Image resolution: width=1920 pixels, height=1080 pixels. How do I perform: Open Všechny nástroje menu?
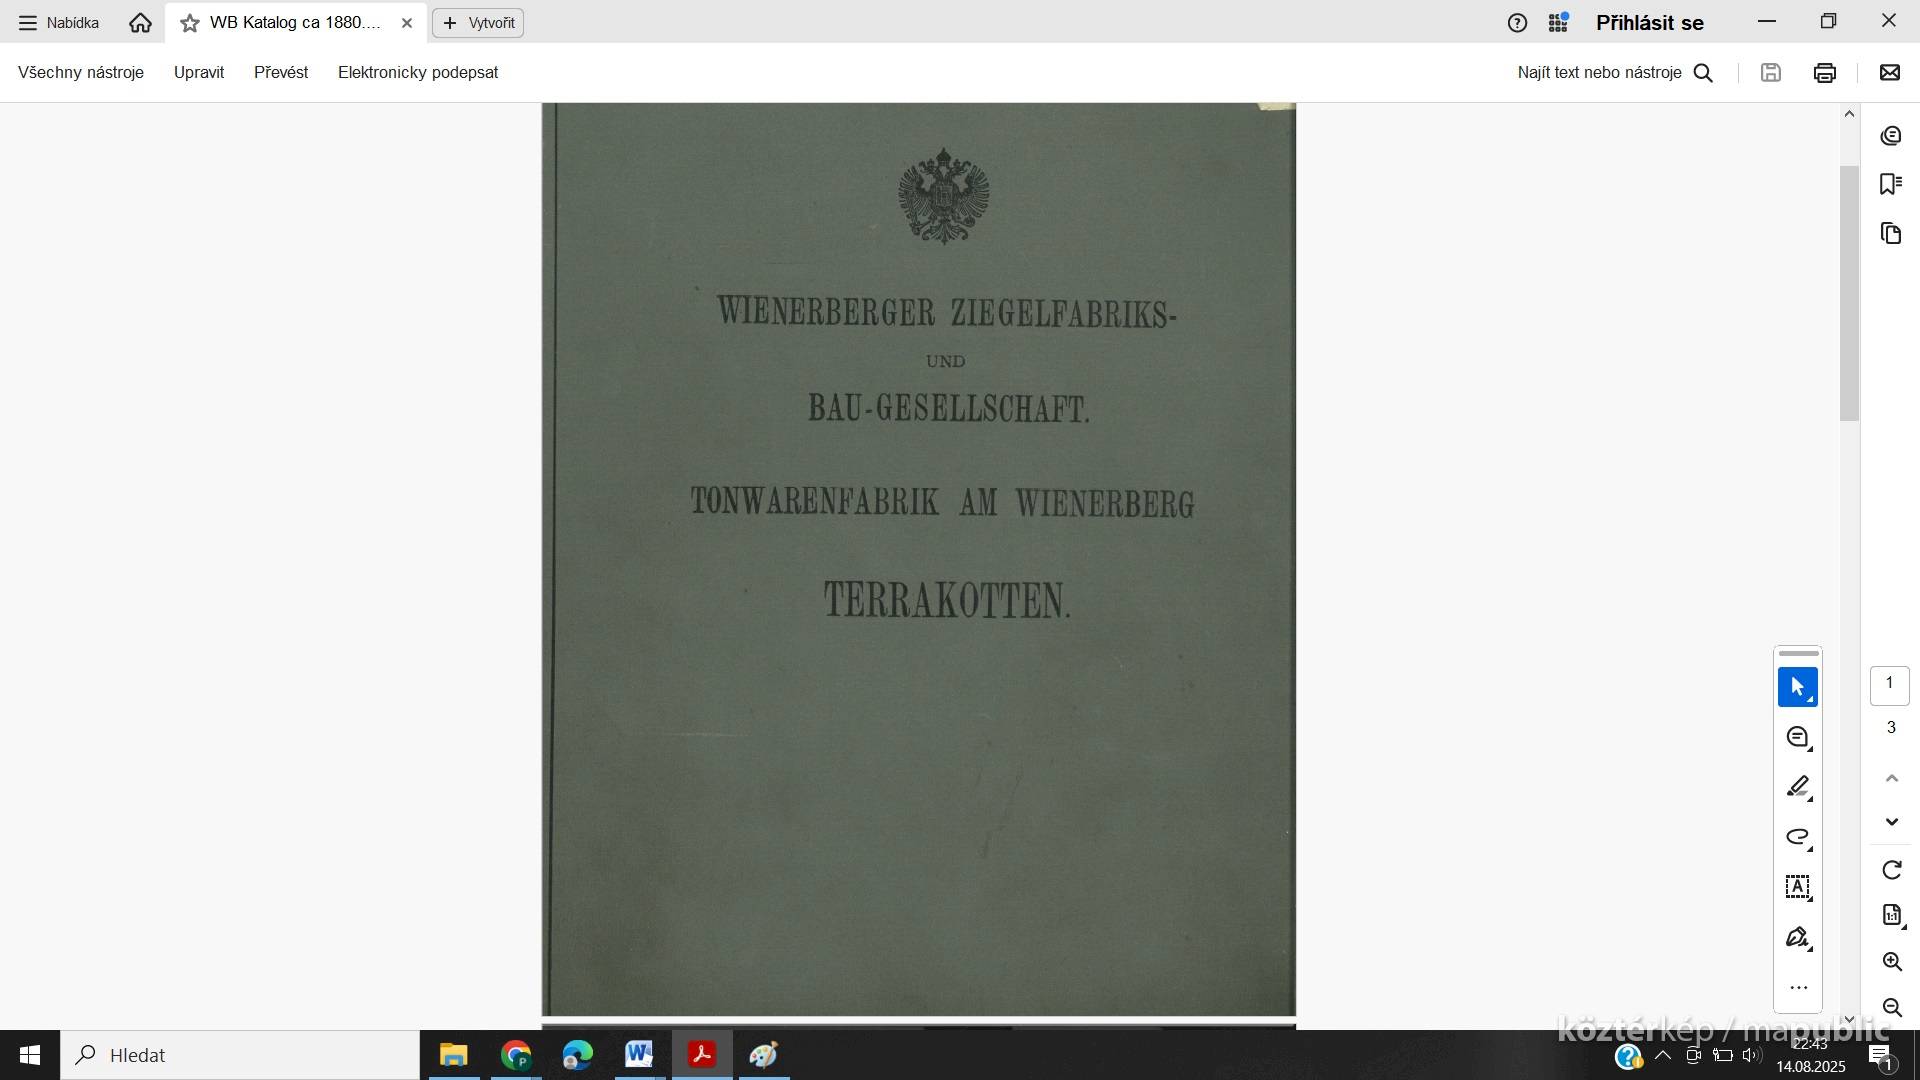coord(81,72)
